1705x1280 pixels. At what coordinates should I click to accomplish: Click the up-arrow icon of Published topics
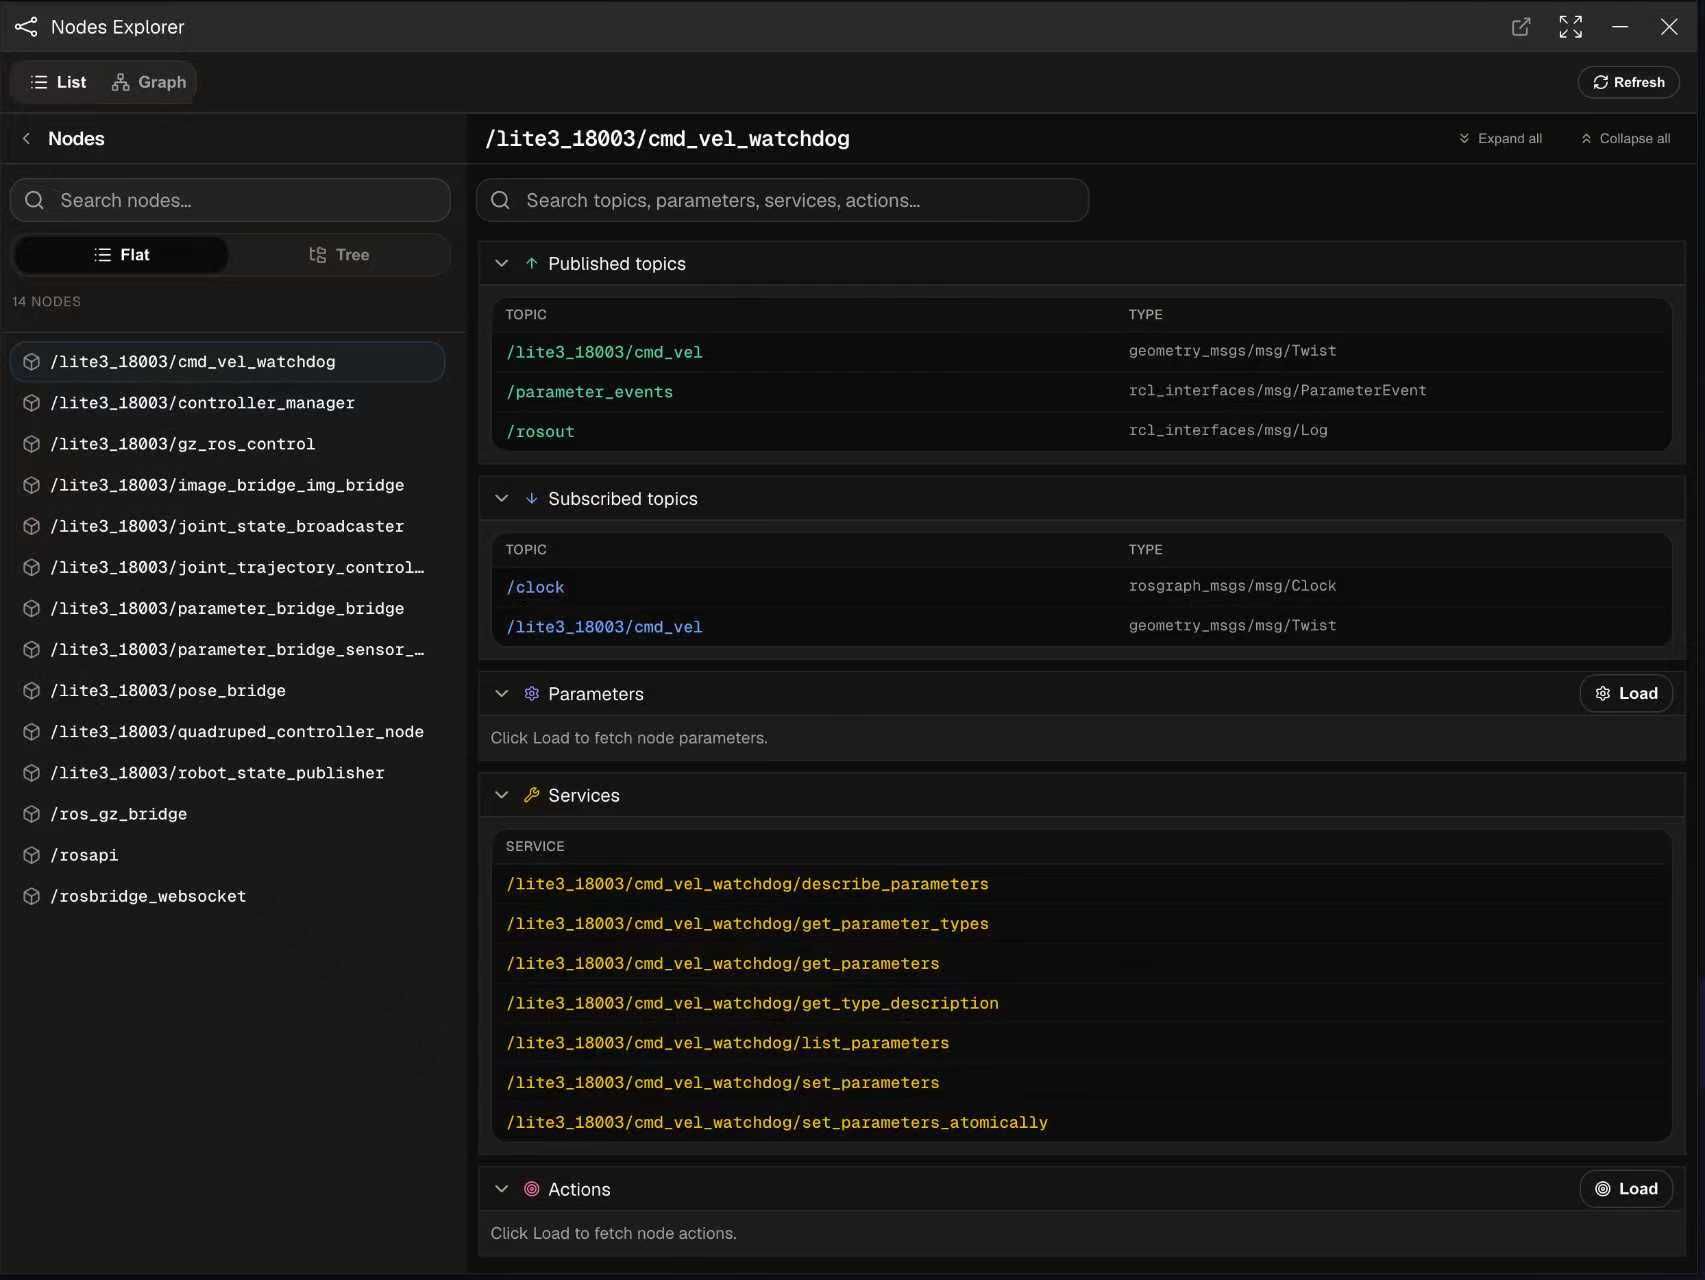[x=532, y=264]
